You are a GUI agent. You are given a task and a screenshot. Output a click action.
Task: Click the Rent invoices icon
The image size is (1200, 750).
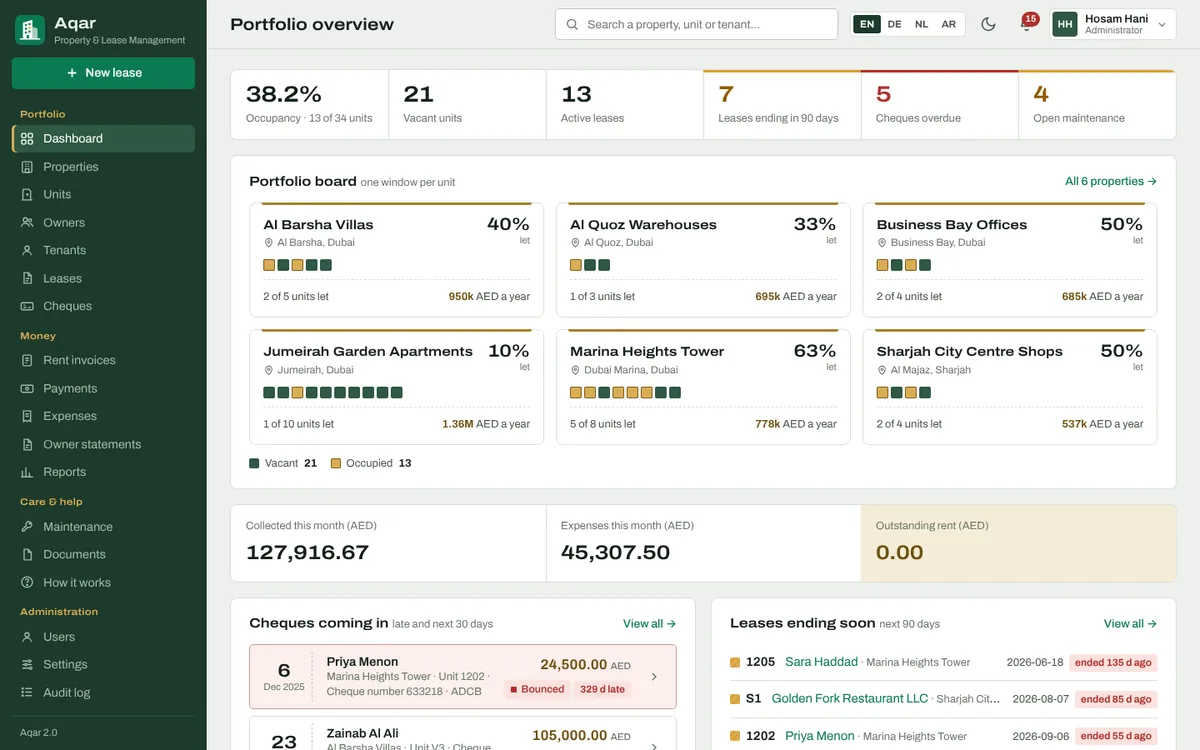(x=27, y=360)
